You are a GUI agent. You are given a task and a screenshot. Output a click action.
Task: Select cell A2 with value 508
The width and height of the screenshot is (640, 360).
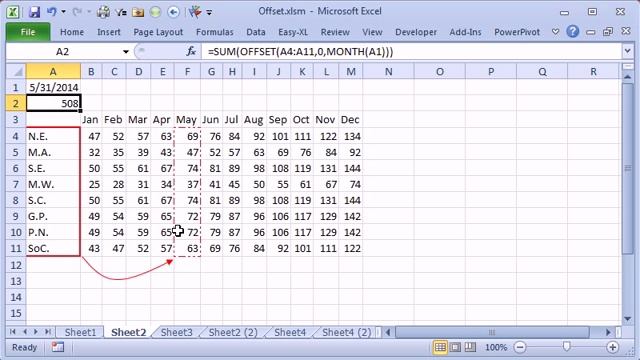[53, 103]
